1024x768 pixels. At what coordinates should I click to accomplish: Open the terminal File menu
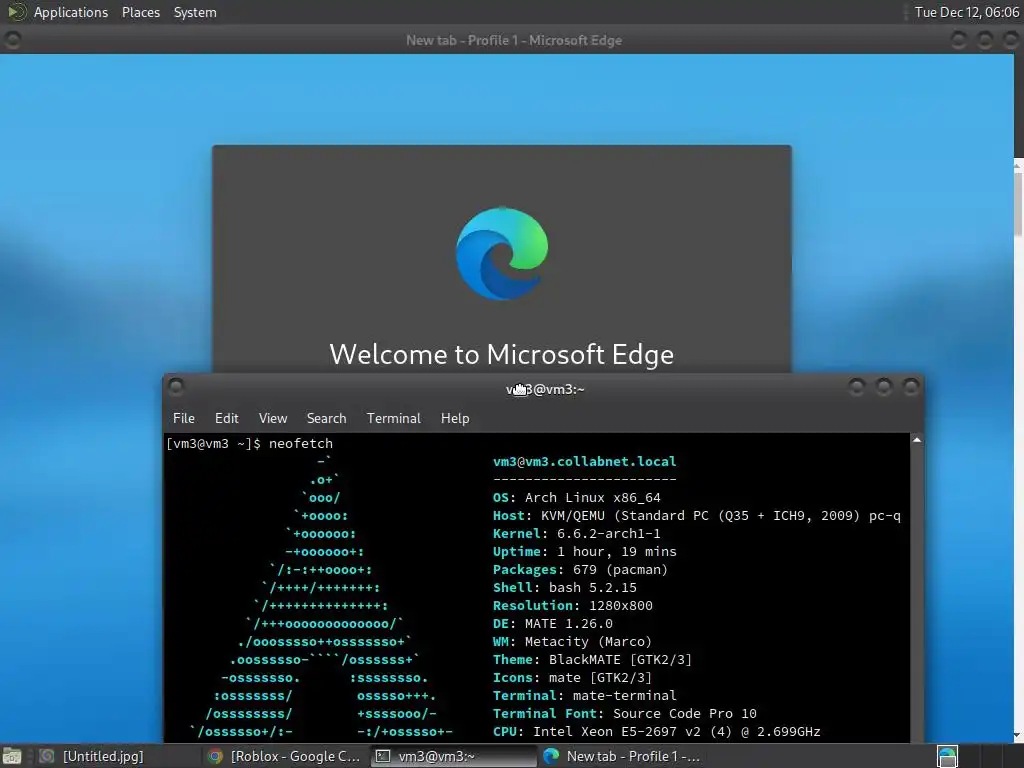[184, 418]
